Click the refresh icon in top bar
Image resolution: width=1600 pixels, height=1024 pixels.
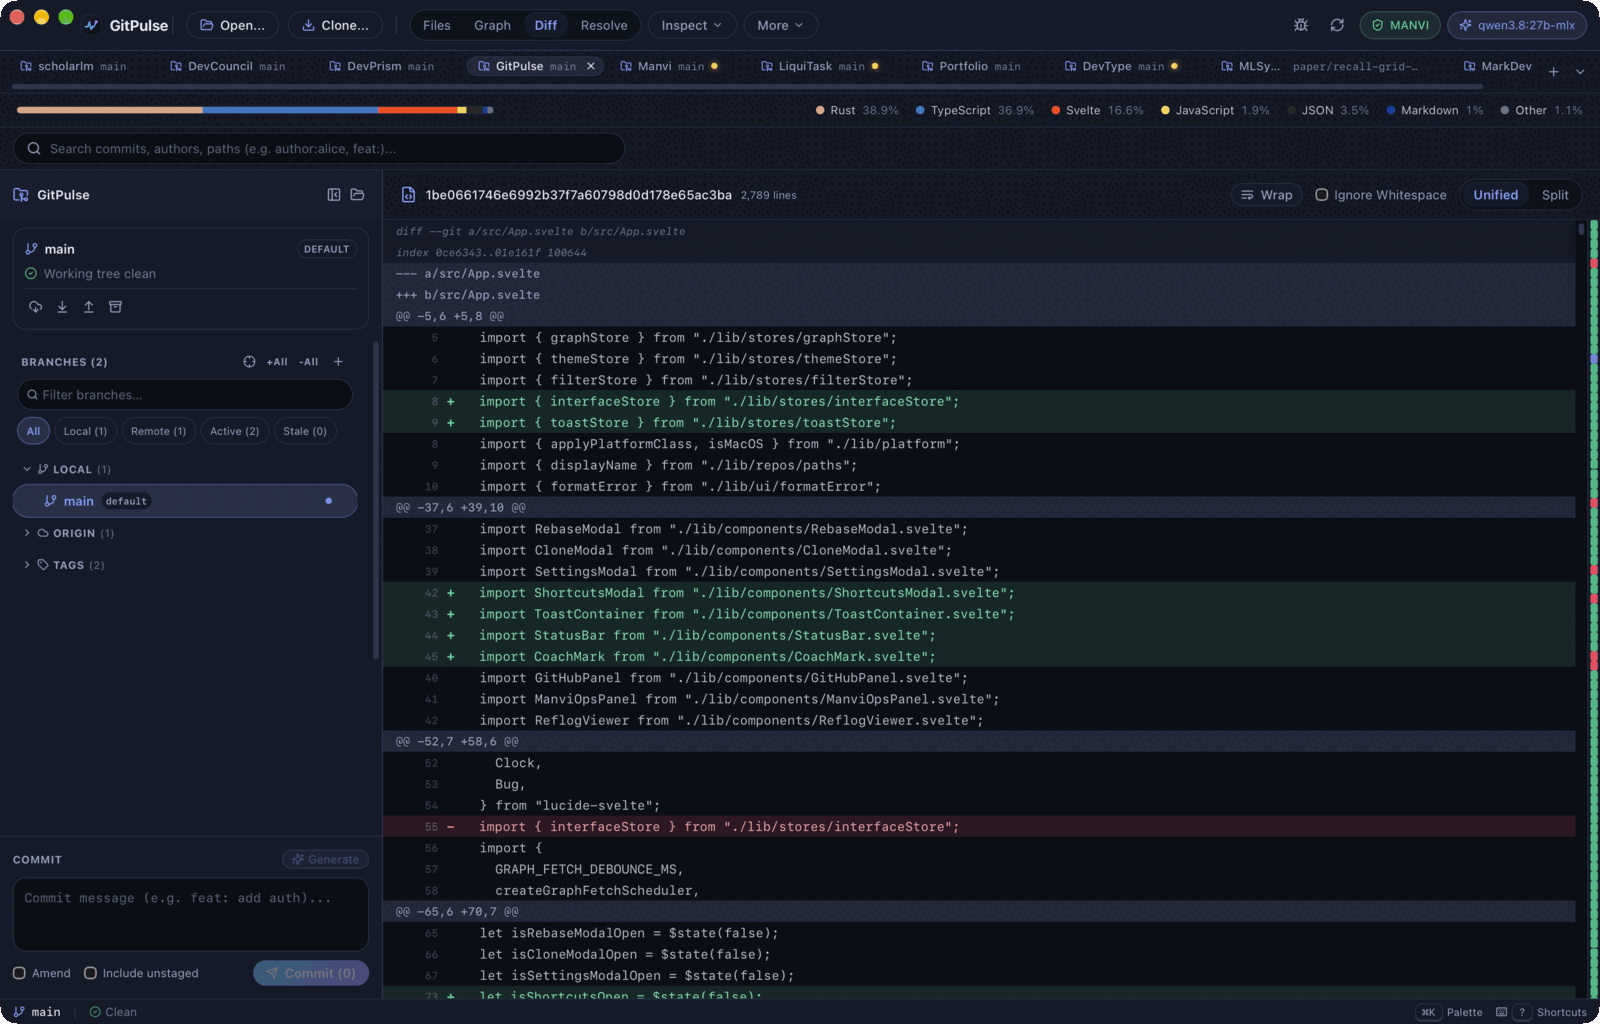pyautogui.click(x=1337, y=25)
